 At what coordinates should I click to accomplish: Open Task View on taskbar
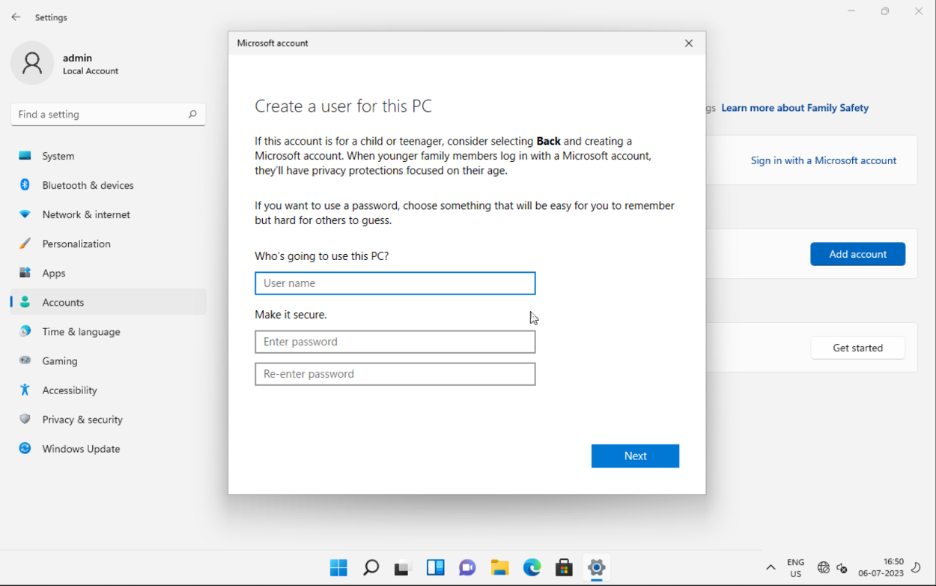[402, 568]
